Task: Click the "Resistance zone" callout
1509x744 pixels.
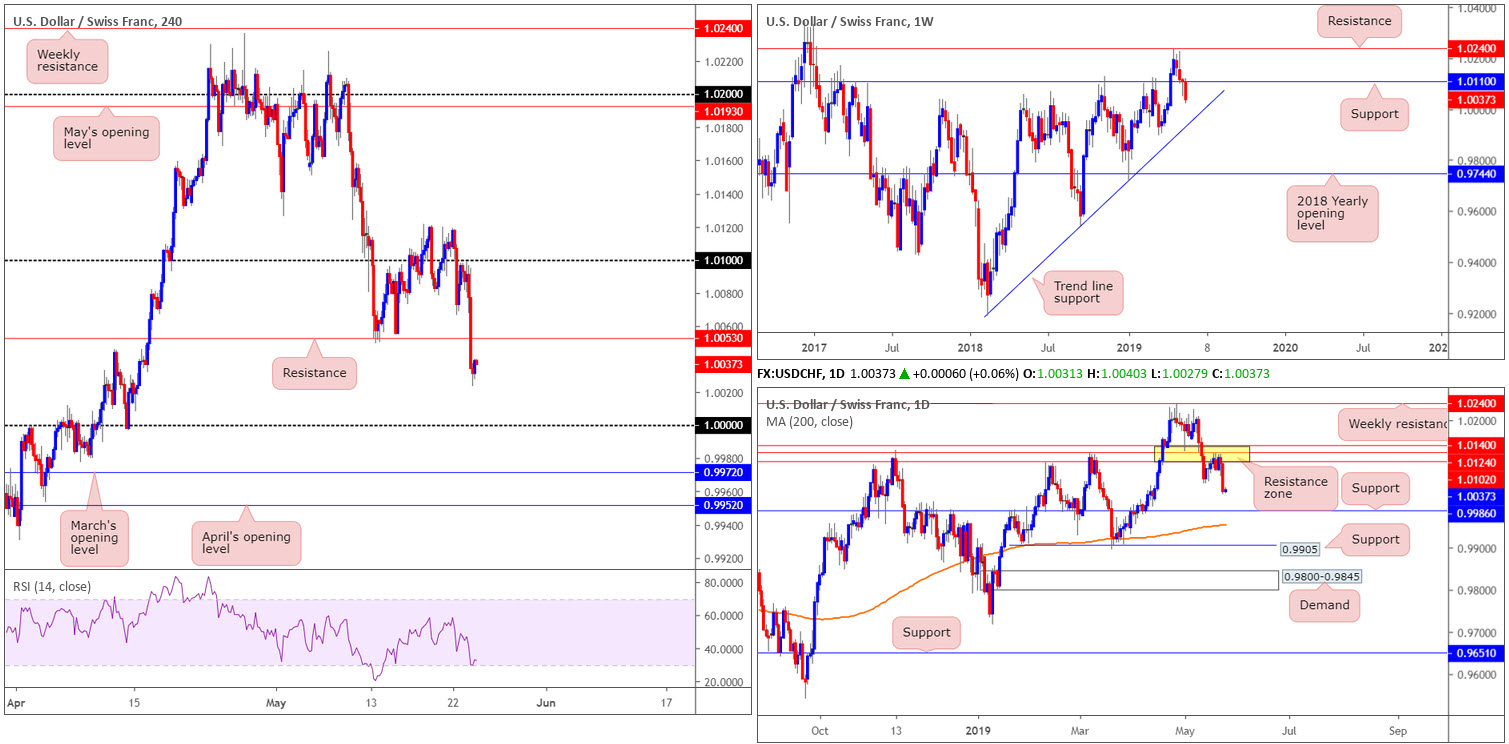Action: point(1298,488)
